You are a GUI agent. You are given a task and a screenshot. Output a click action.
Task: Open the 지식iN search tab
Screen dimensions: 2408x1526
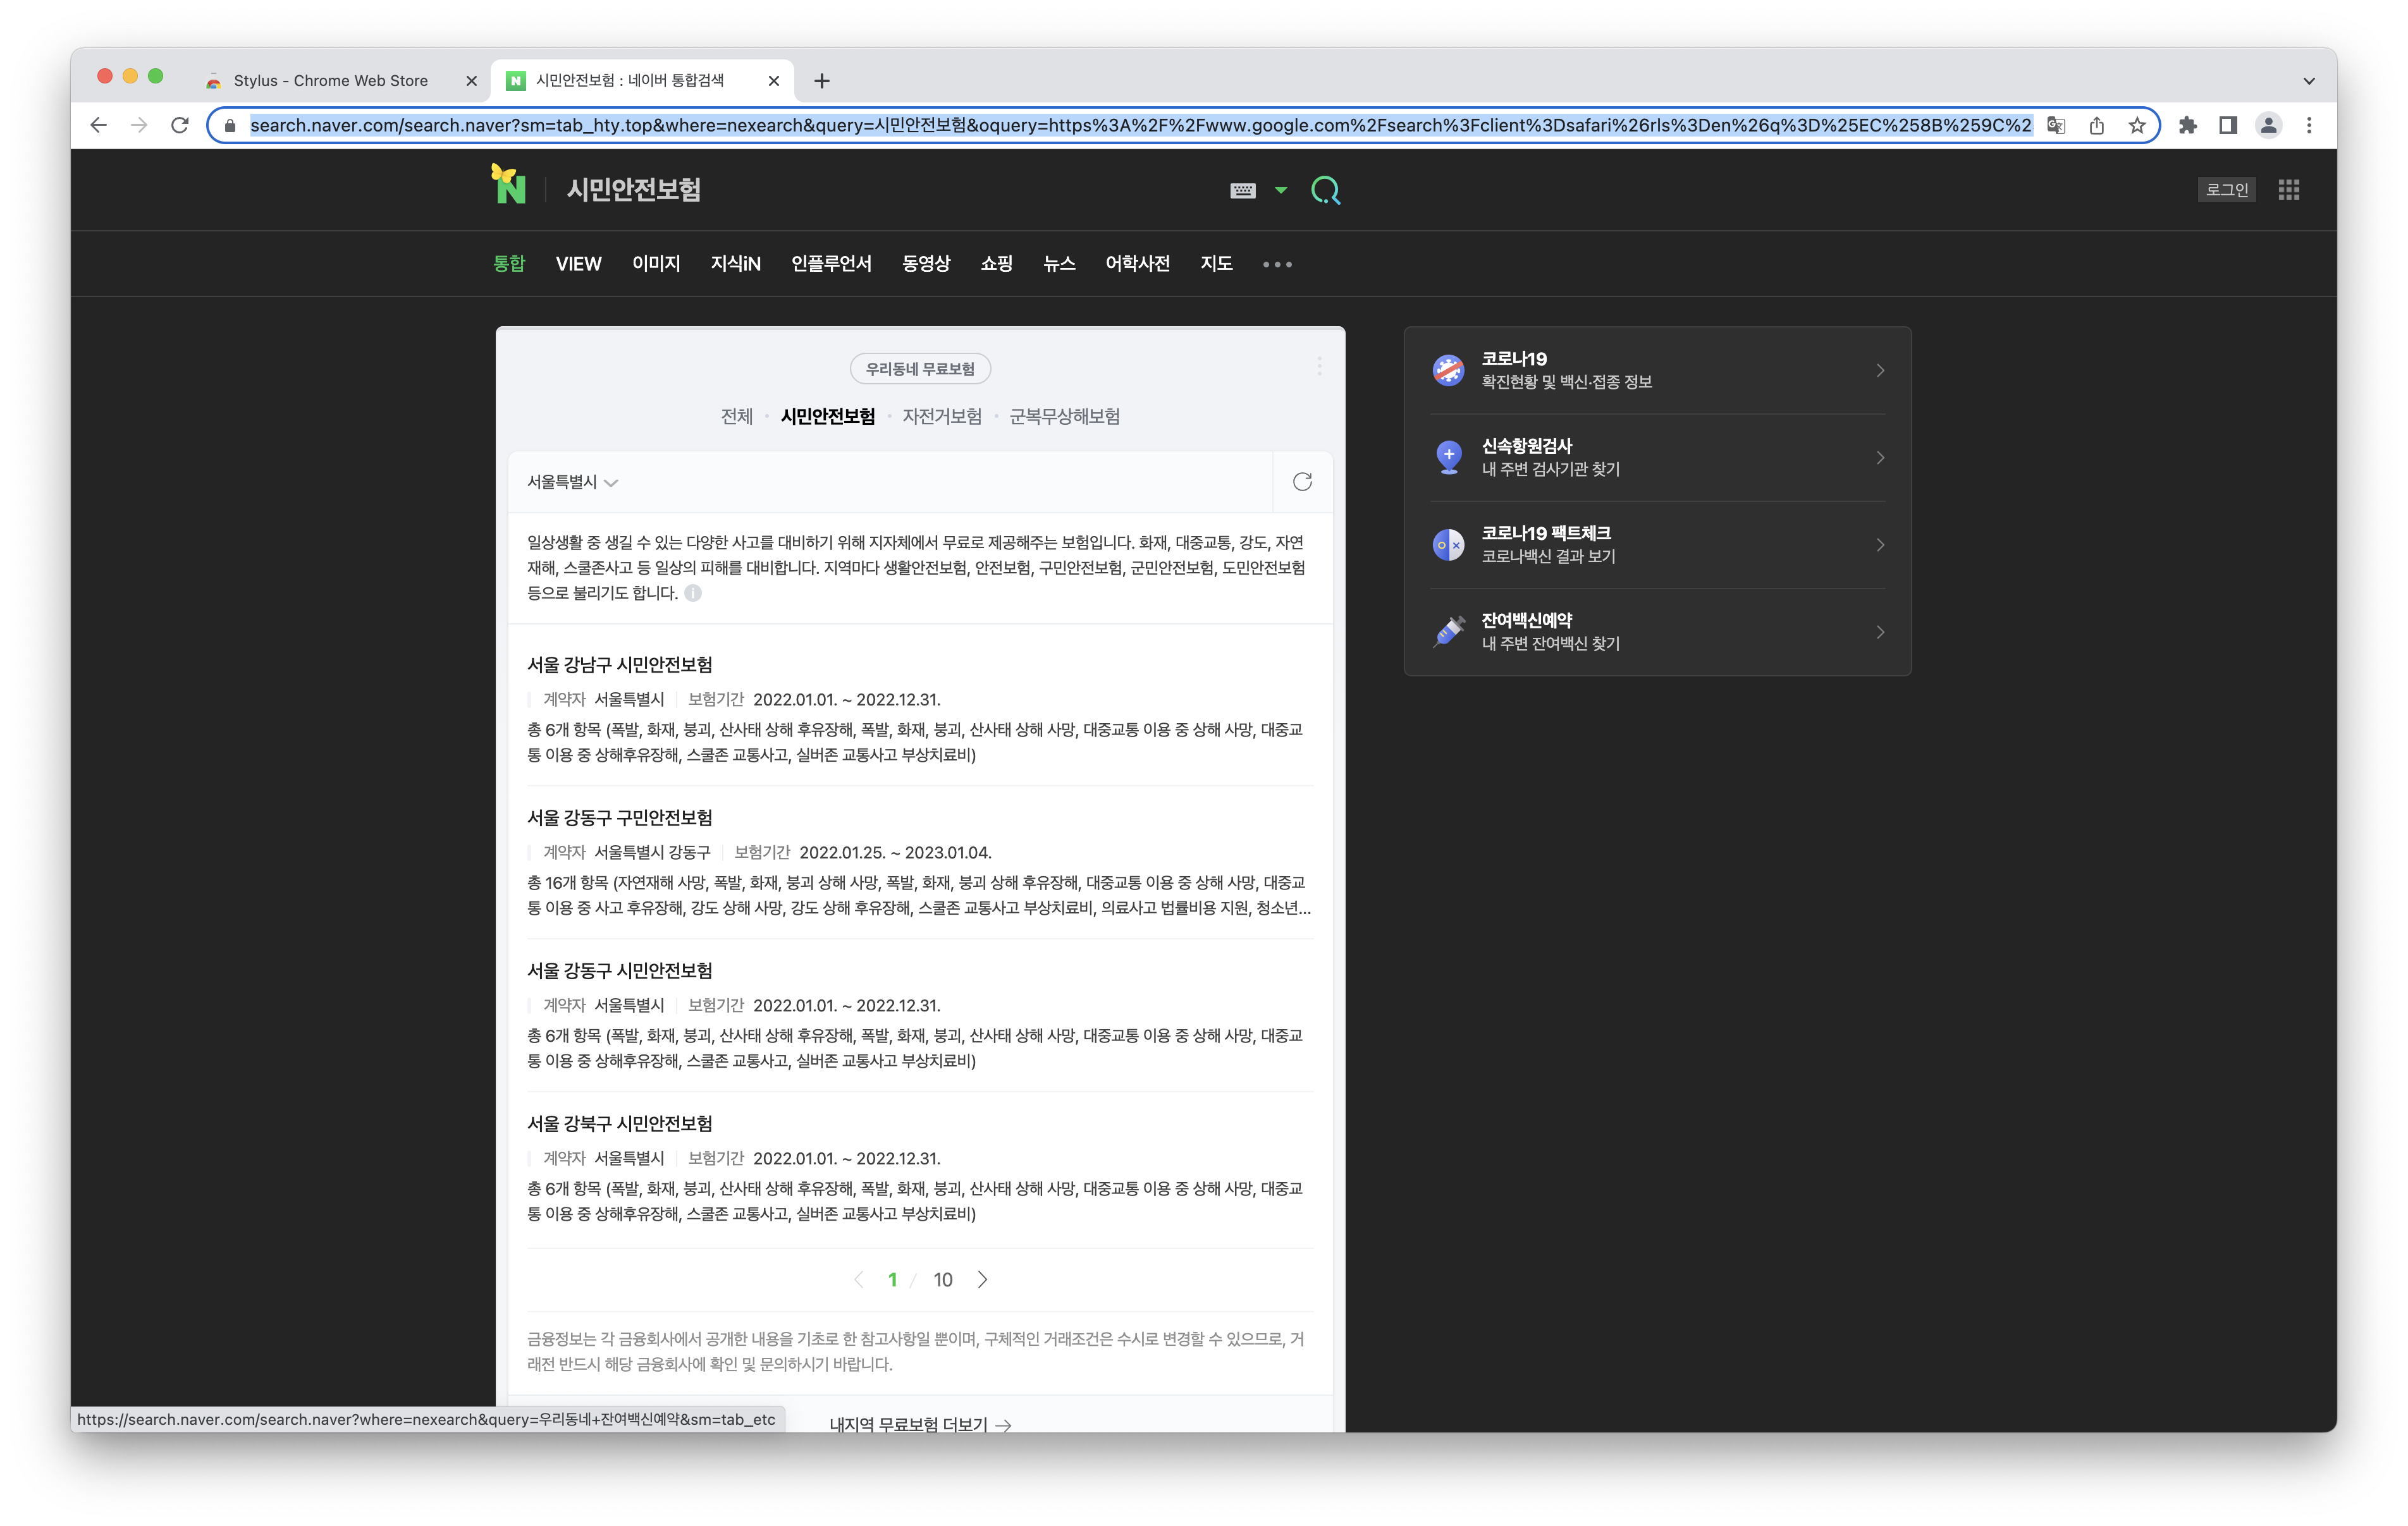[x=736, y=263]
